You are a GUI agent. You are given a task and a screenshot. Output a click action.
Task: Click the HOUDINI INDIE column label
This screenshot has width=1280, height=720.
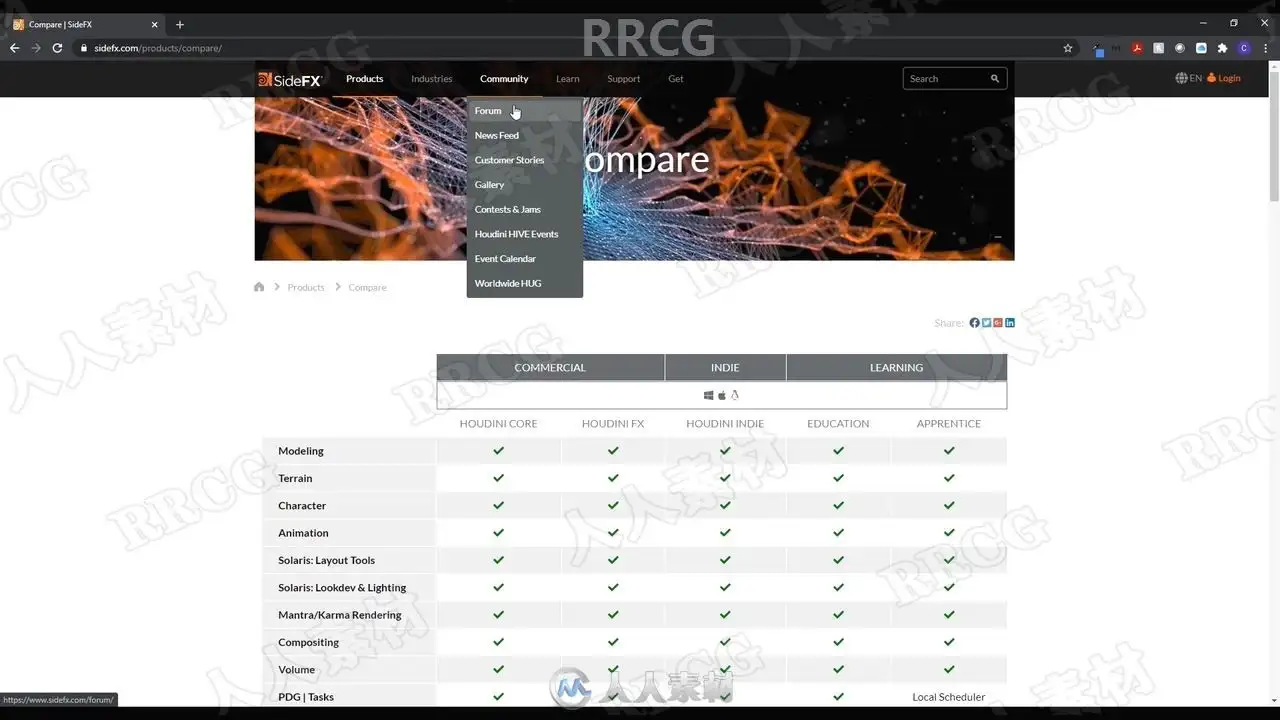coord(725,424)
